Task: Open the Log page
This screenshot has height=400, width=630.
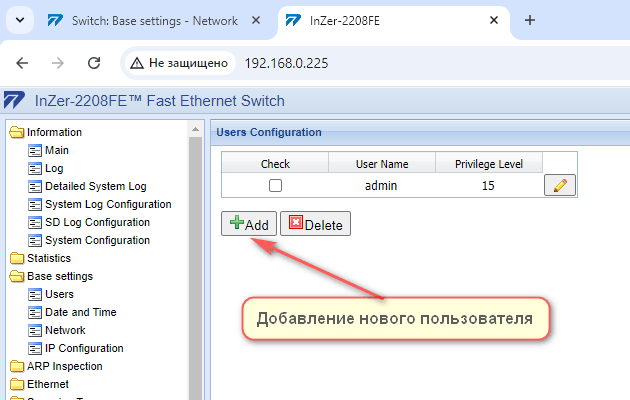Action: 54,168
